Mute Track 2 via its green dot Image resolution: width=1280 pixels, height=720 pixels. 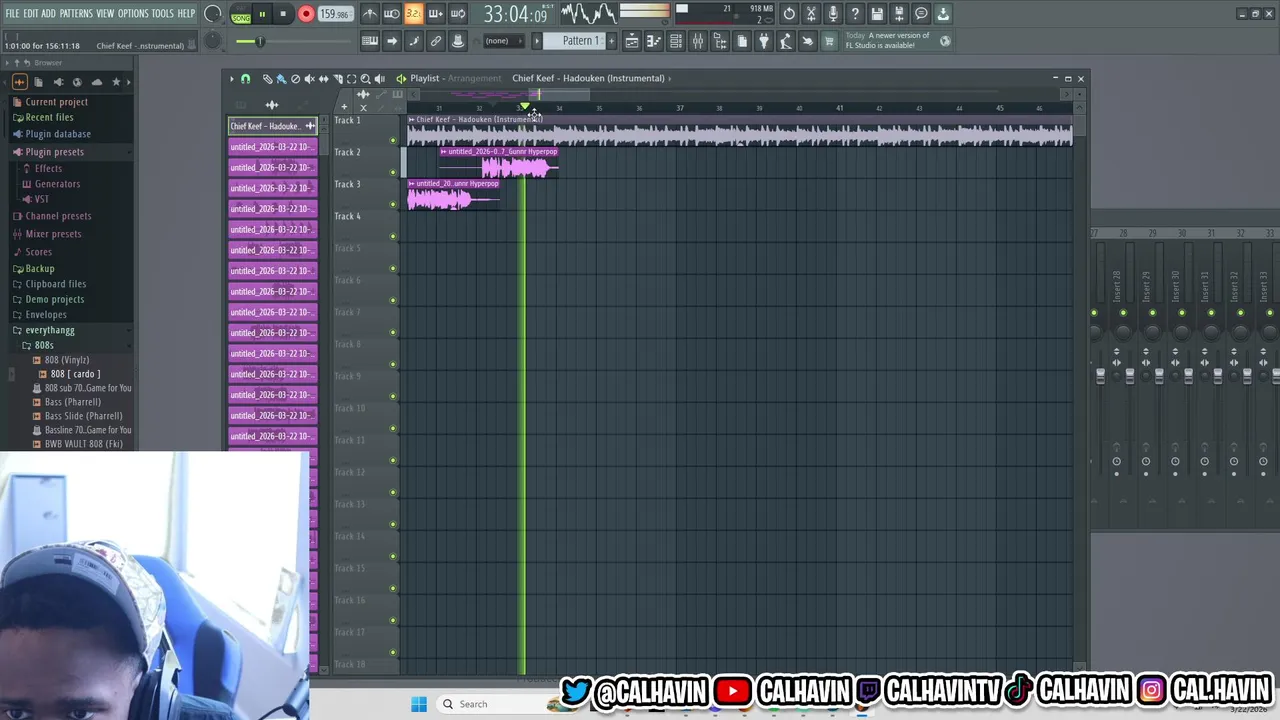tap(393, 172)
